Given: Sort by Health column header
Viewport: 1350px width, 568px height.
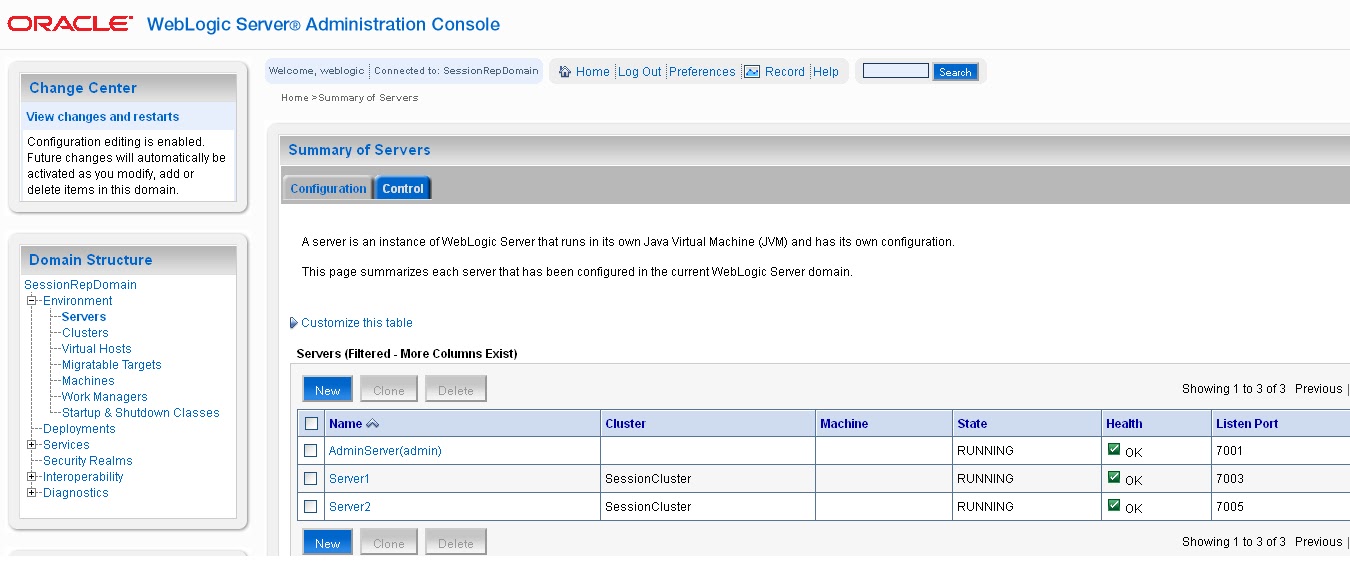Looking at the screenshot, I should 1124,424.
